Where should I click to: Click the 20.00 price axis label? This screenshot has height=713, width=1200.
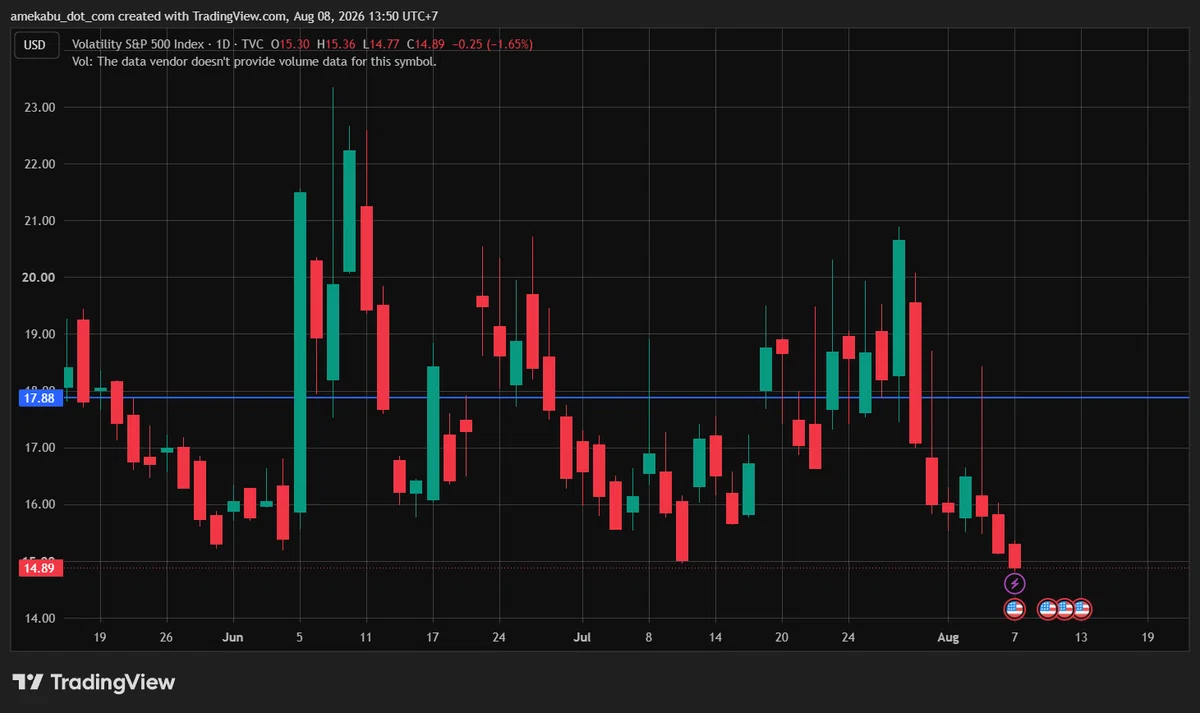click(x=38, y=277)
